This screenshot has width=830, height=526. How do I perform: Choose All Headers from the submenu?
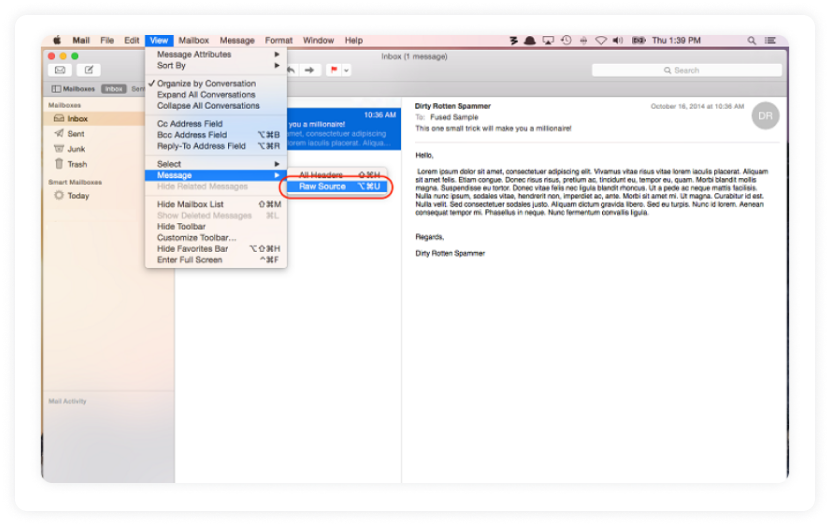pos(339,175)
